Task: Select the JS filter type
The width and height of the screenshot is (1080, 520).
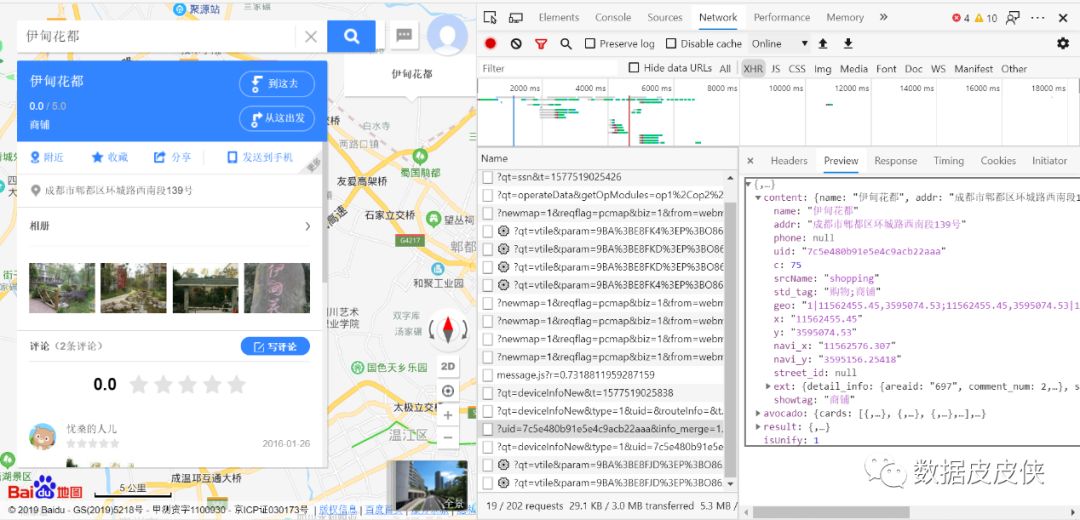Action: click(x=776, y=69)
